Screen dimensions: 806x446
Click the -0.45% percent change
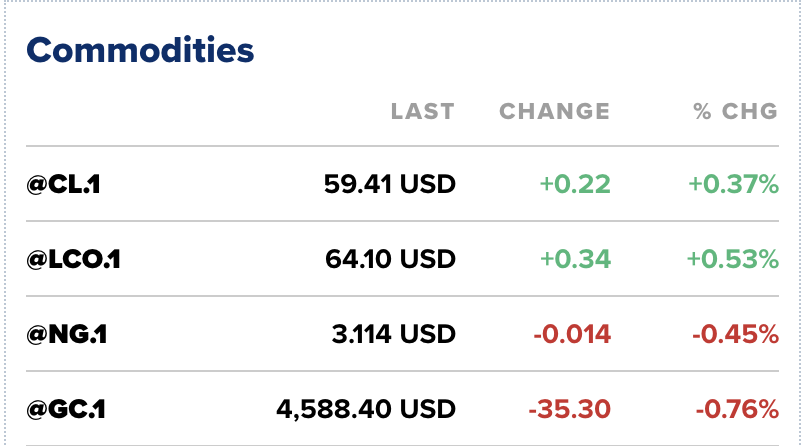point(735,334)
